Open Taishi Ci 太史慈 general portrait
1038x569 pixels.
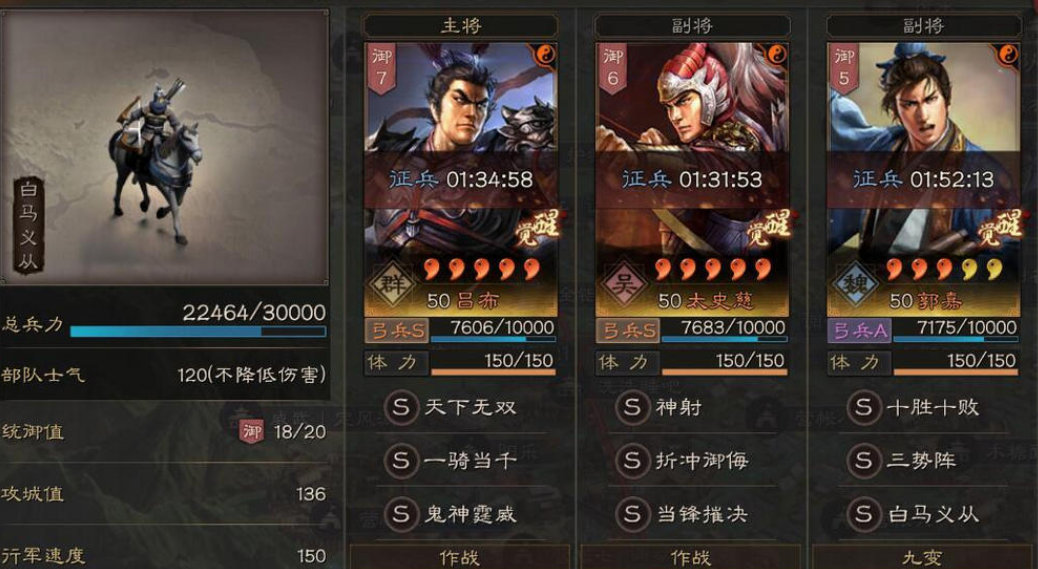tap(692, 179)
